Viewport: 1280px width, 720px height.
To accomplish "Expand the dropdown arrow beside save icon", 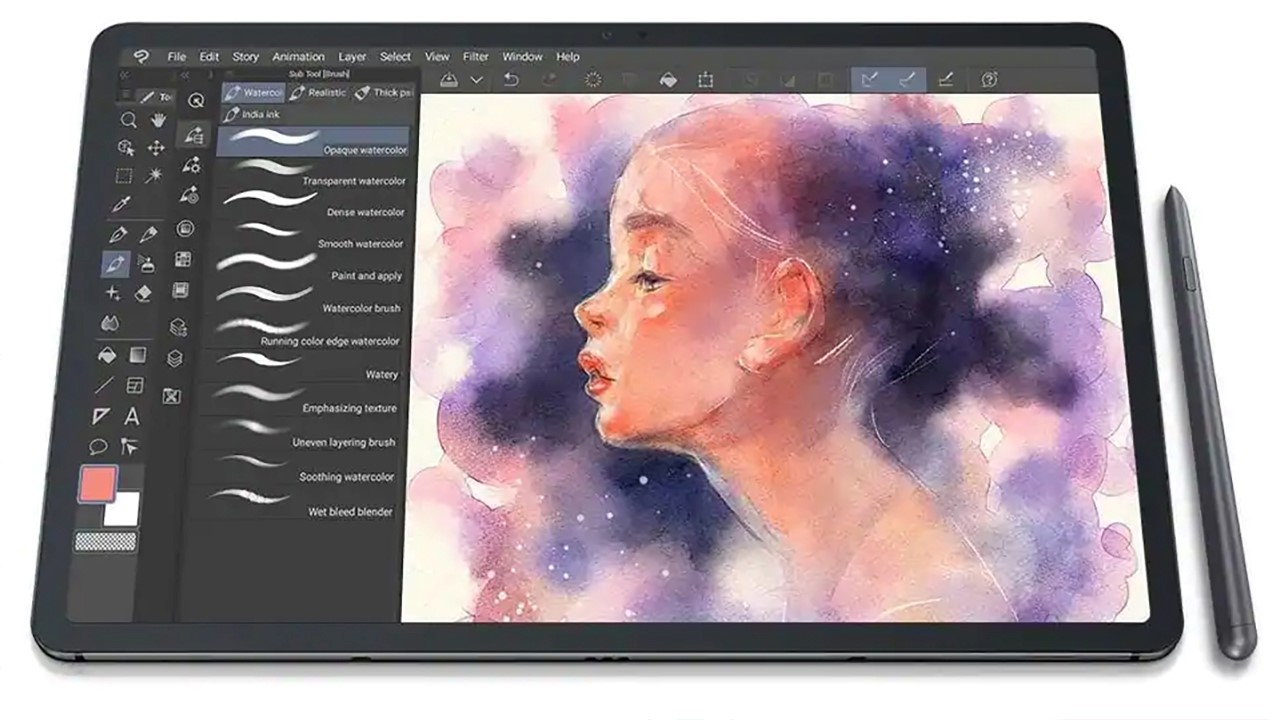I will click(x=477, y=79).
